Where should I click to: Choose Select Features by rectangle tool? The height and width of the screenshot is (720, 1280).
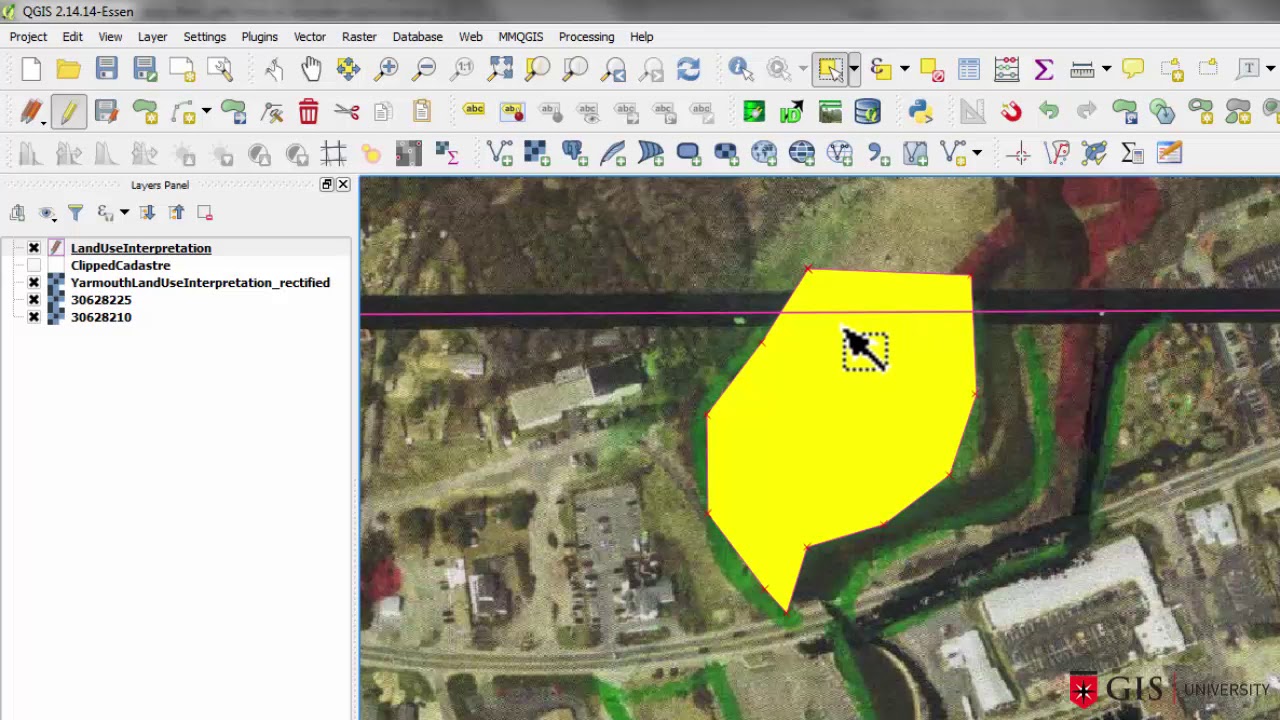pos(830,69)
